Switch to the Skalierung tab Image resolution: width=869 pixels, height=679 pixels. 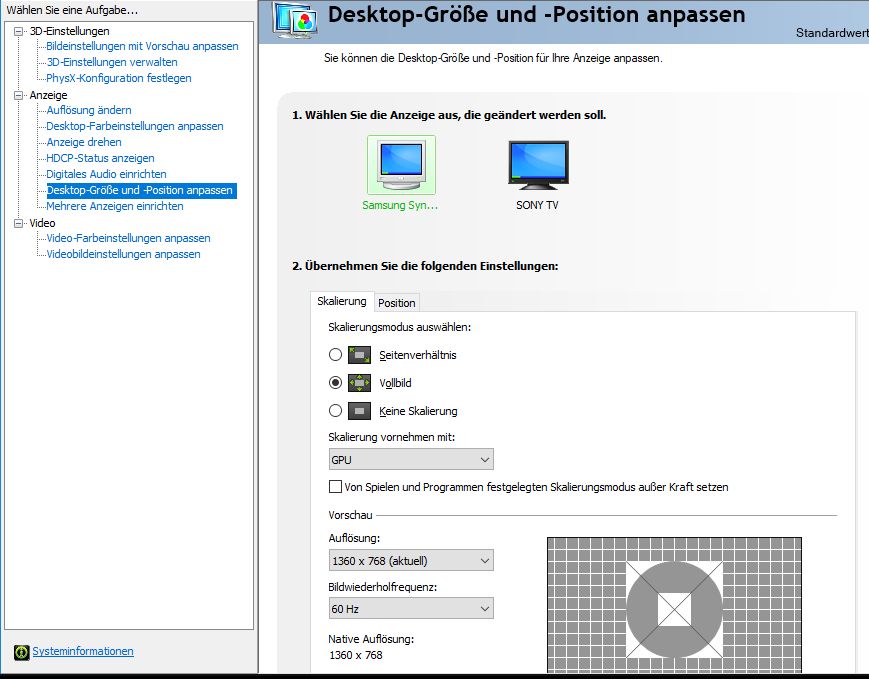click(341, 302)
